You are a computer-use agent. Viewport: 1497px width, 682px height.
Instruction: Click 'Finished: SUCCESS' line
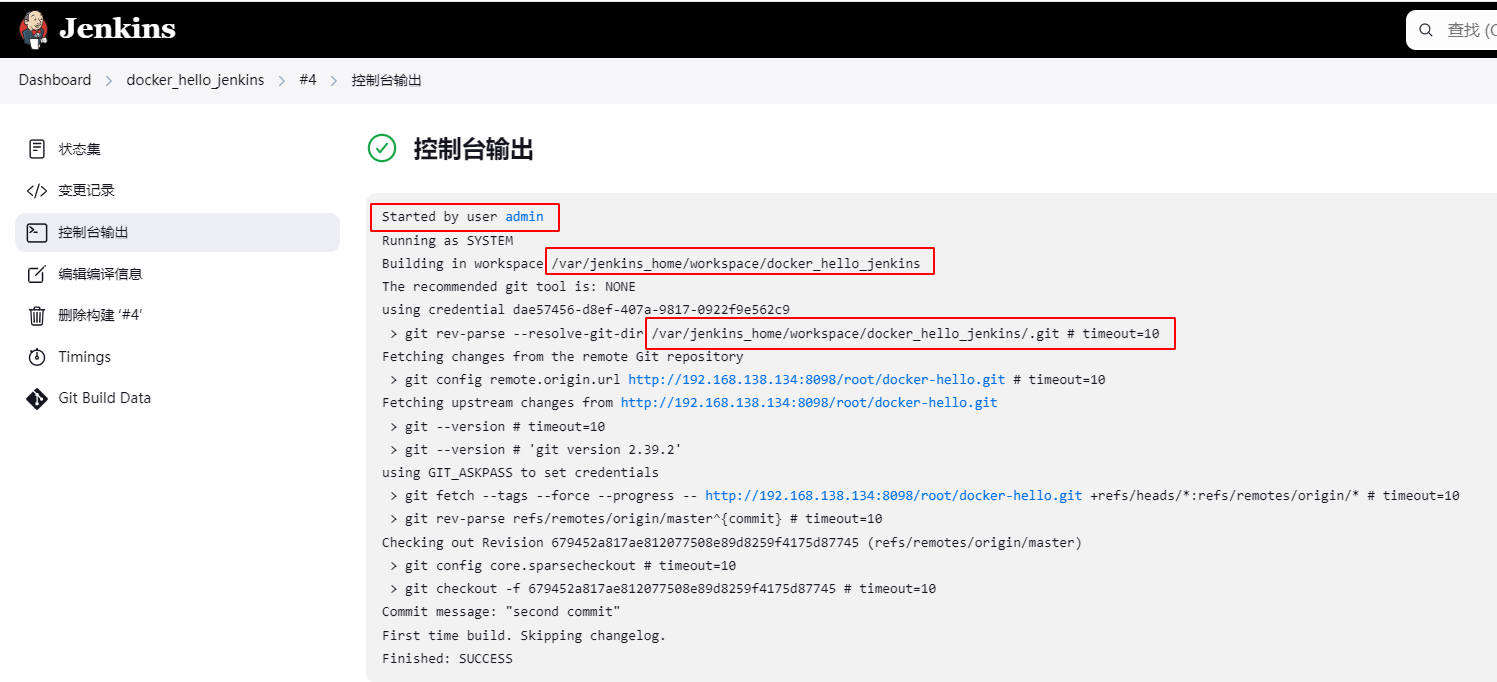coord(447,659)
